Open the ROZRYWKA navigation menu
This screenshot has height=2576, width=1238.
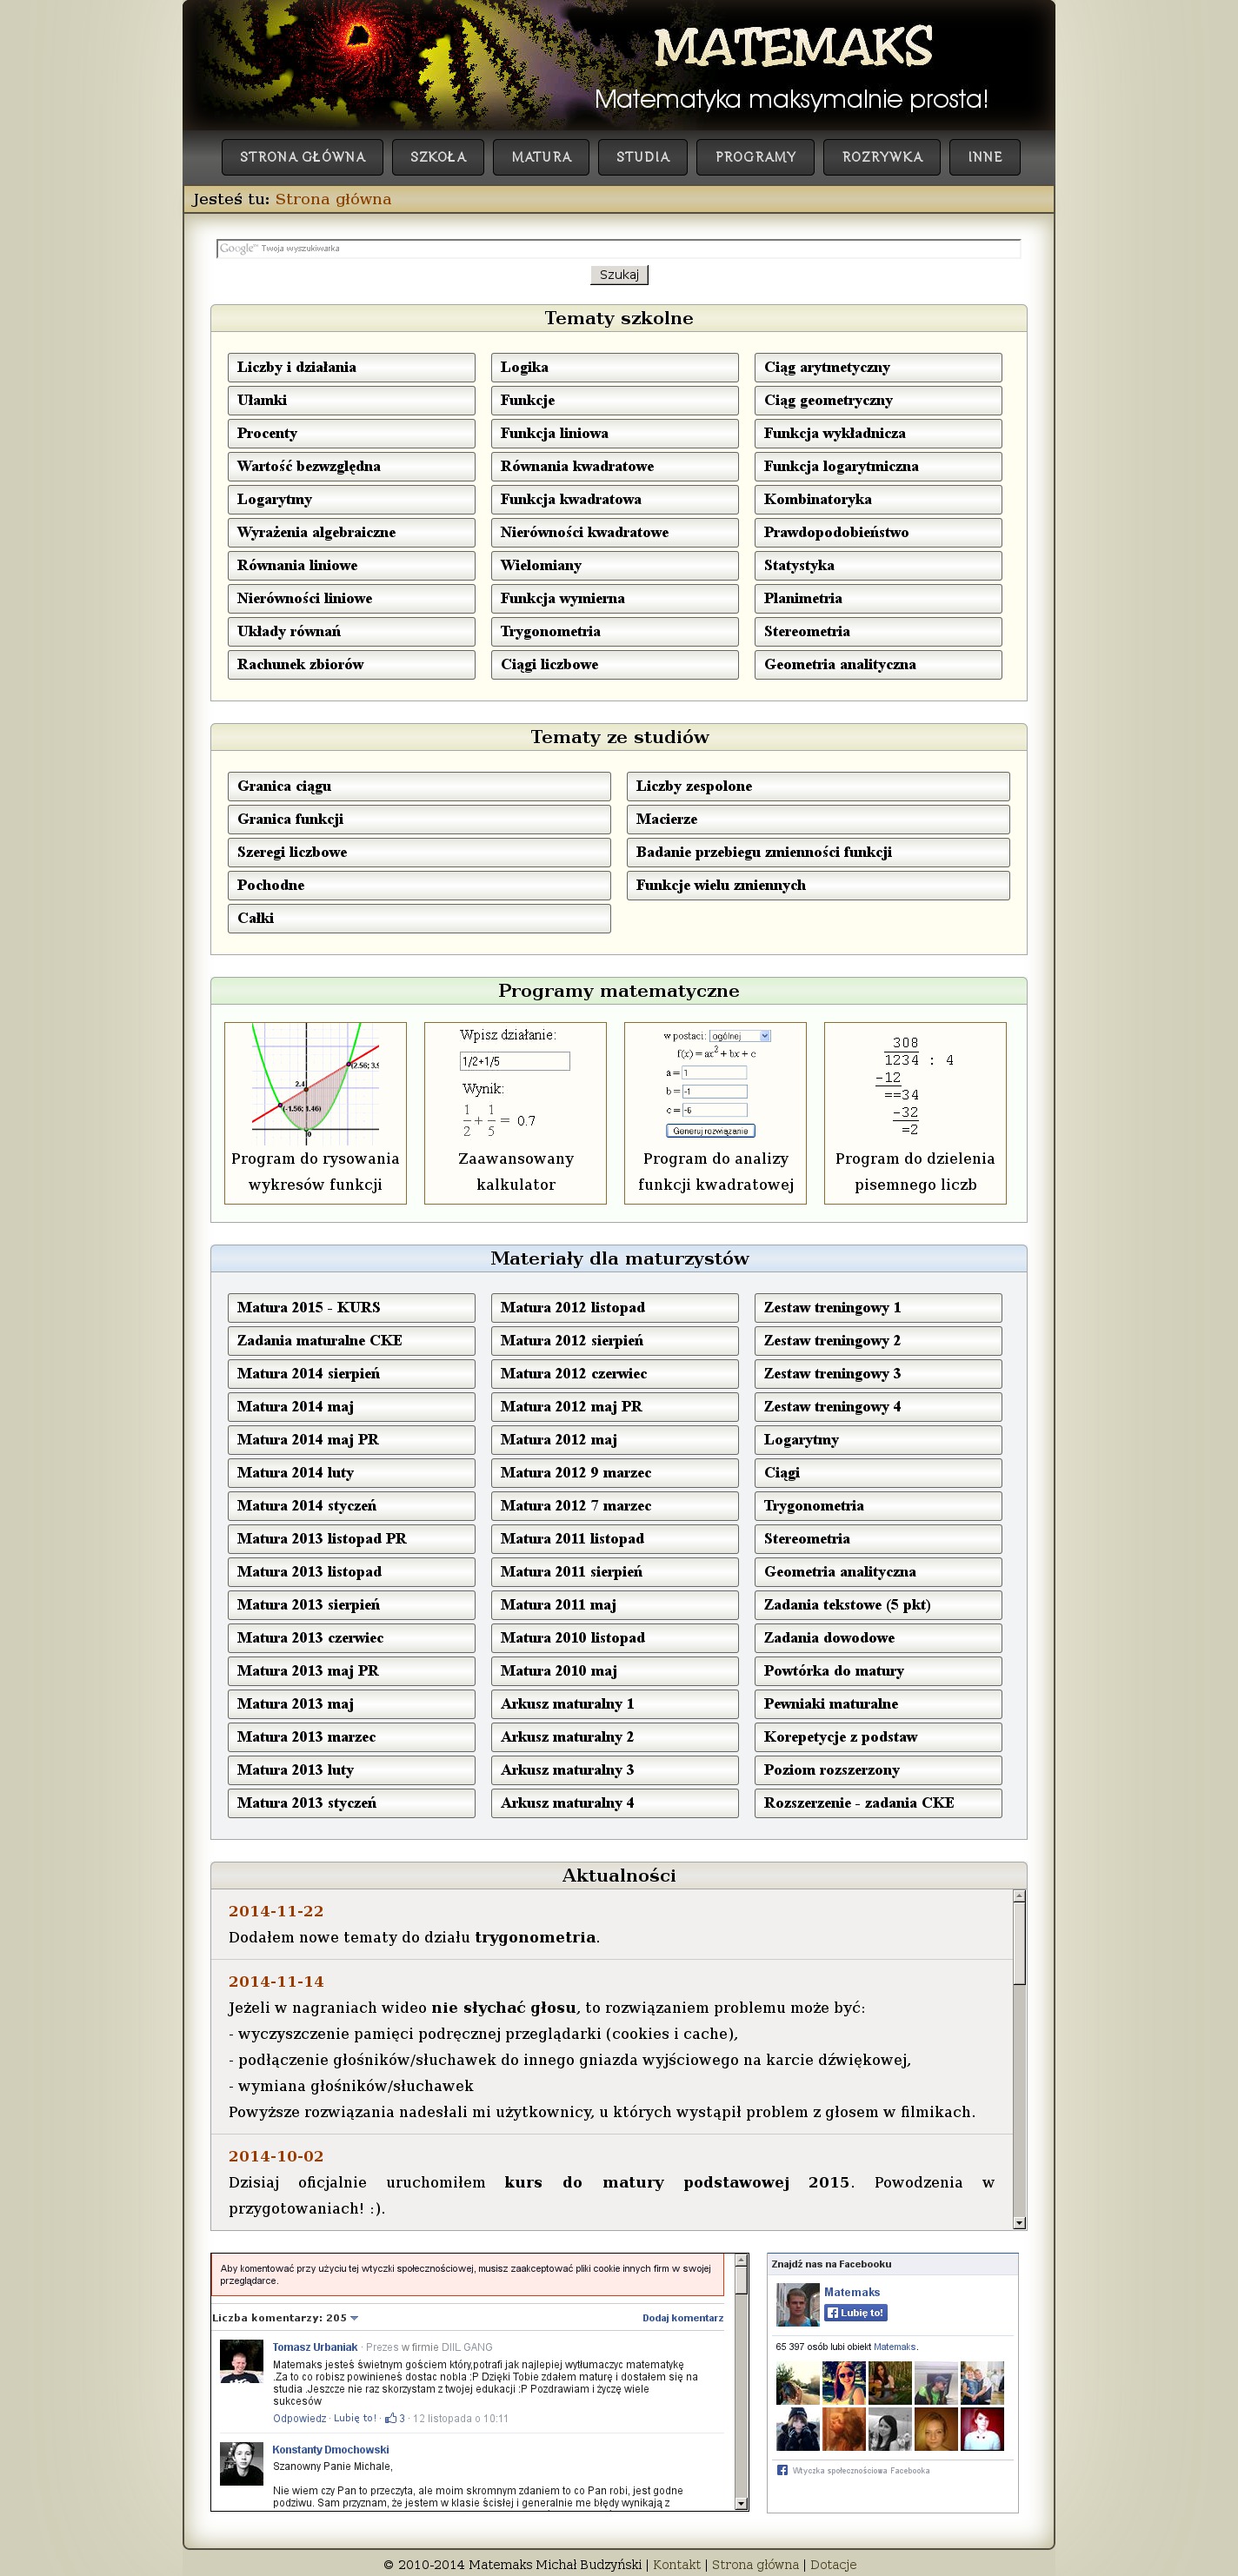(x=881, y=157)
